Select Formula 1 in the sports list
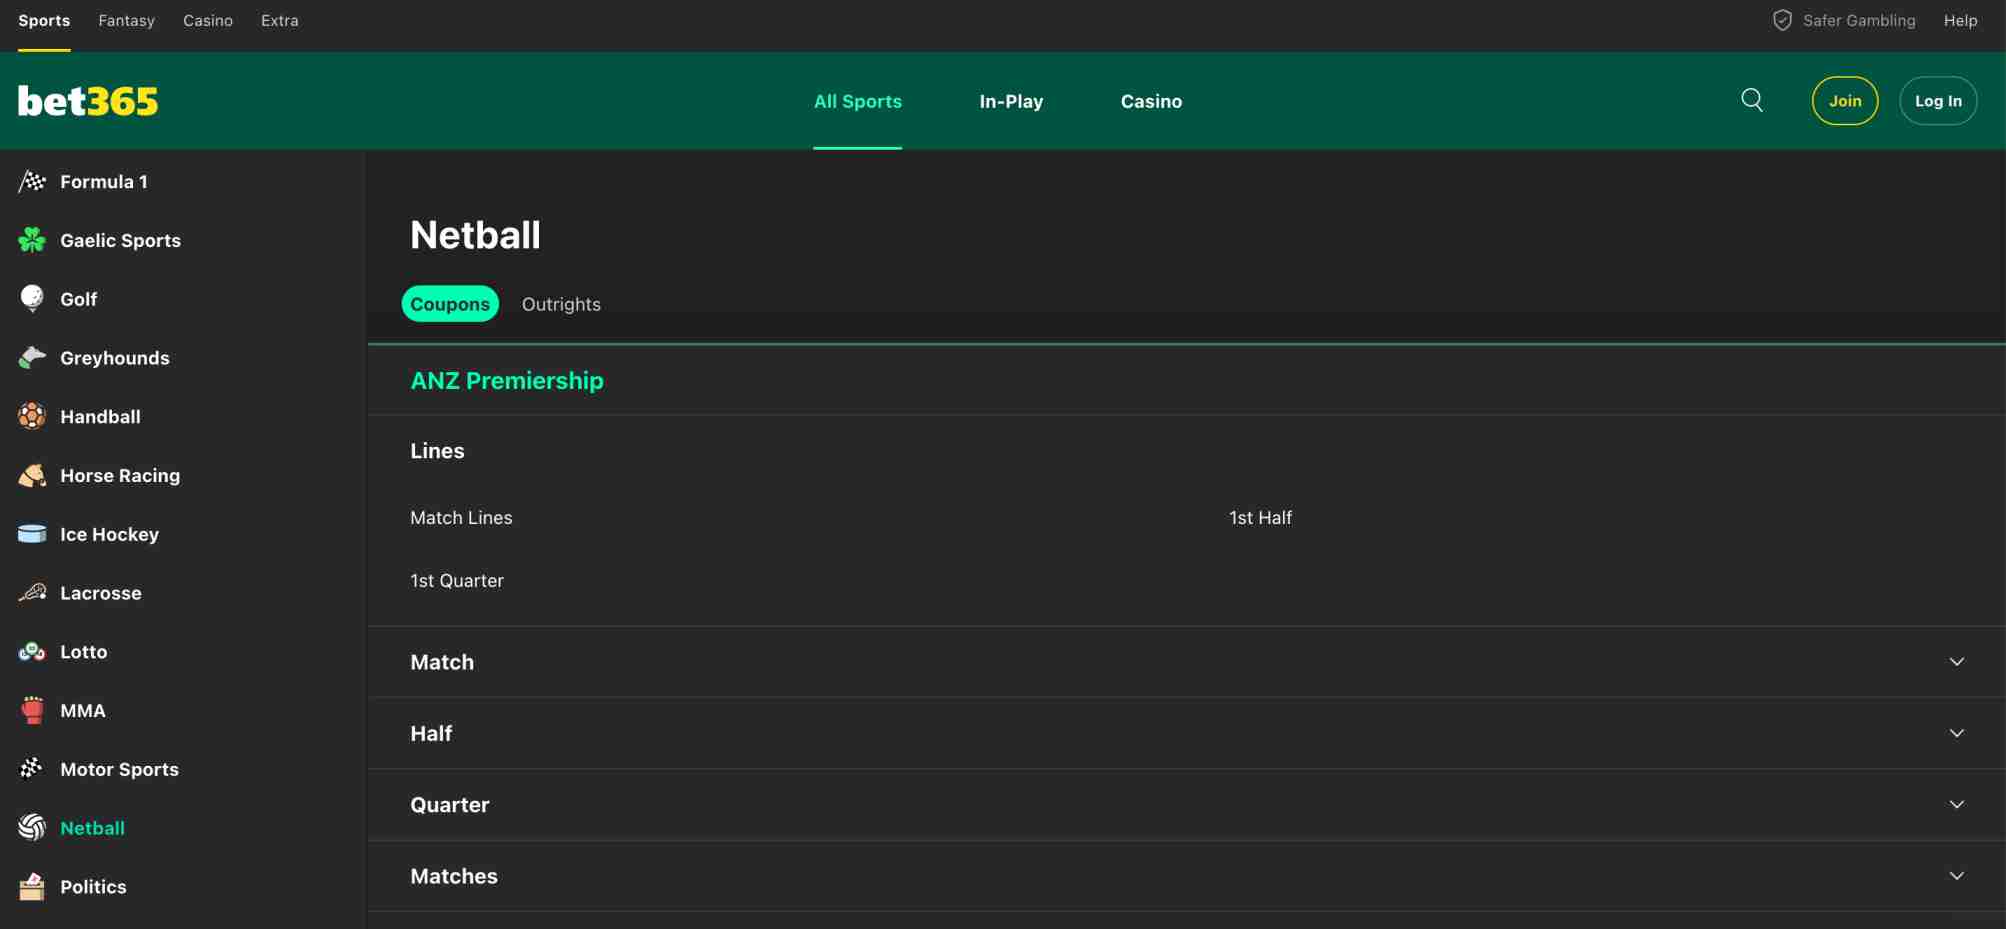 click(104, 182)
